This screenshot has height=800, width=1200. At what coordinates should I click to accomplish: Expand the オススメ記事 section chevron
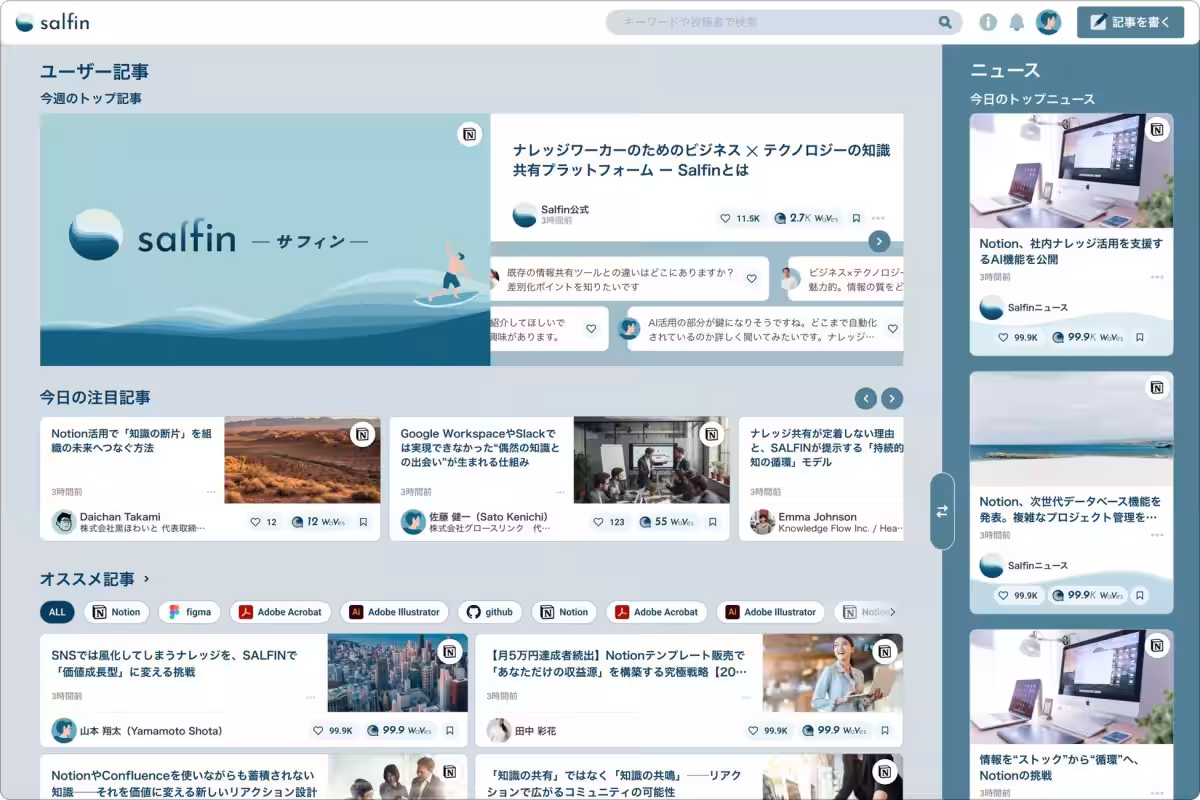point(147,579)
